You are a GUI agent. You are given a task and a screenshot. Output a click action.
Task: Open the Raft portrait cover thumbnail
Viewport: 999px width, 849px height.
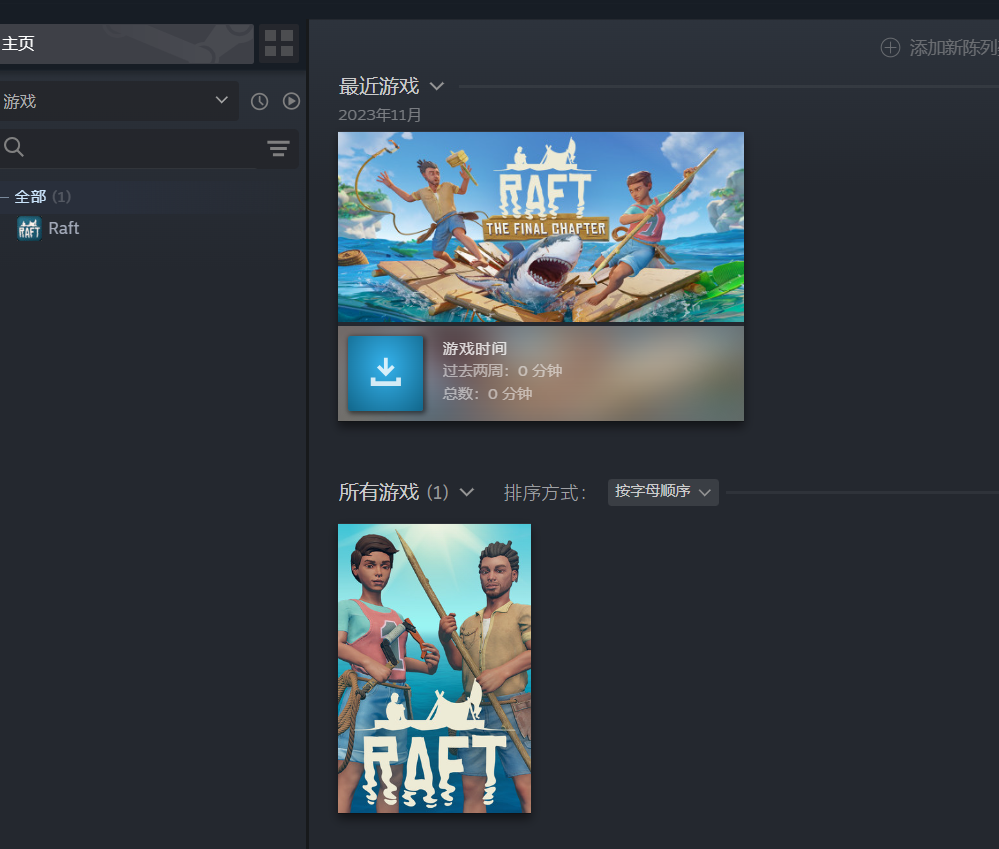pyautogui.click(x=435, y=668)
